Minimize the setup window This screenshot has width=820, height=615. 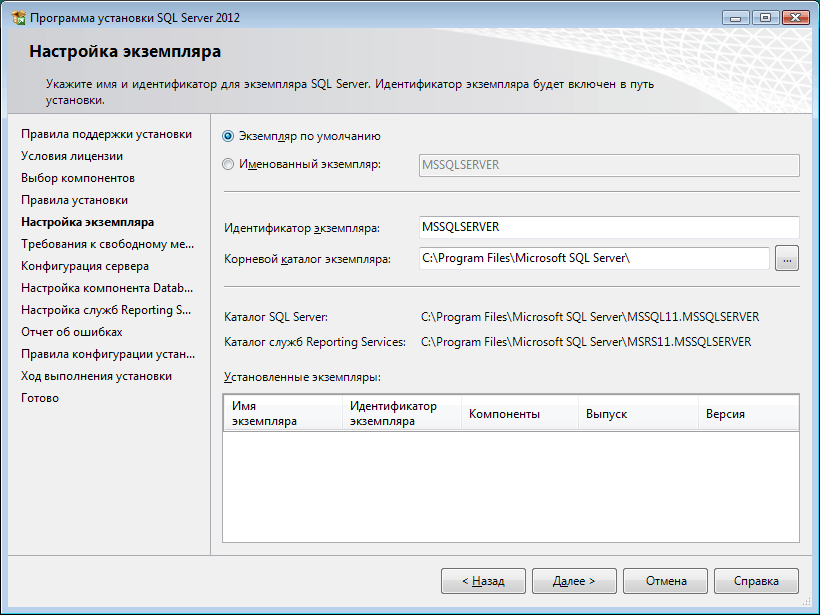click(x=741, y=17)
